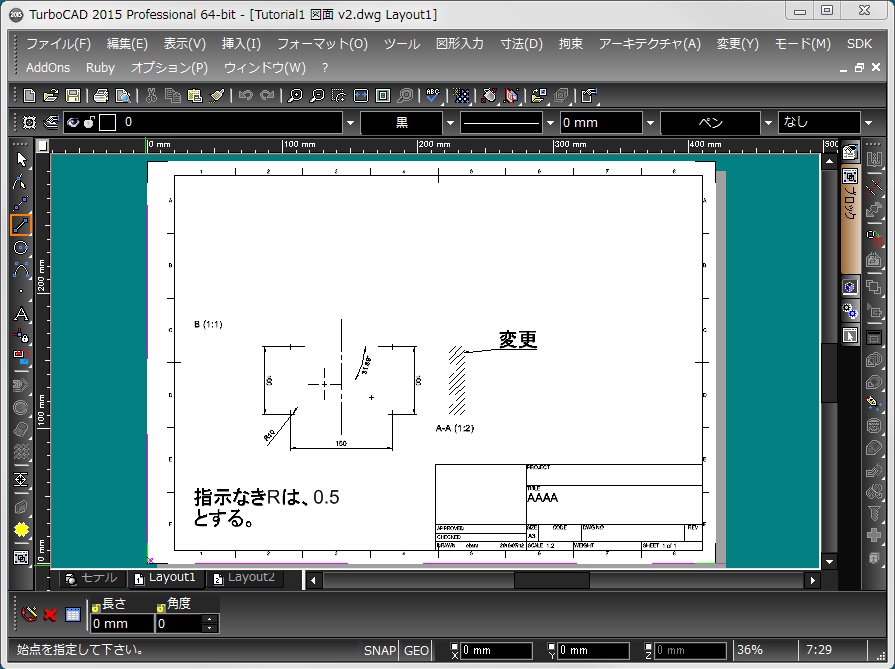This screenshot has height=669, width=895.
Task: Click the line style preview box
Action: coord(501,123)
